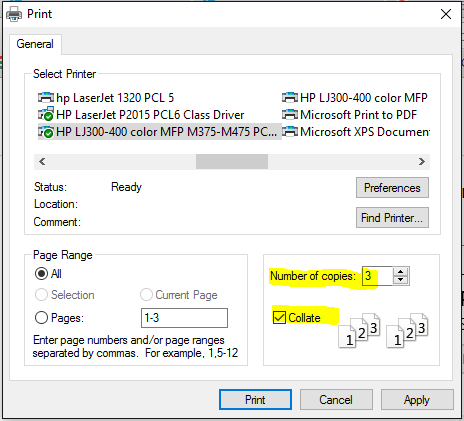
Task: Click the printer icon in the title bar
Action: 14,14
